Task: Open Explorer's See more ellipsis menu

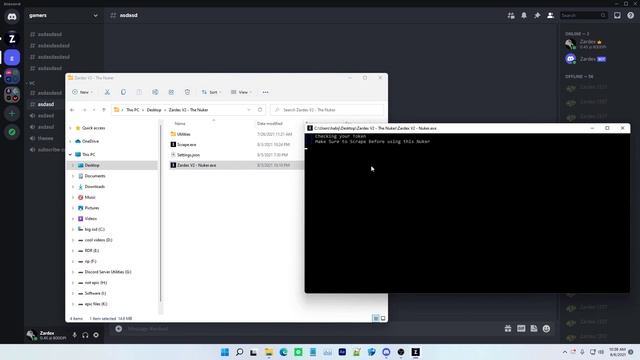Action: point(265,92)
